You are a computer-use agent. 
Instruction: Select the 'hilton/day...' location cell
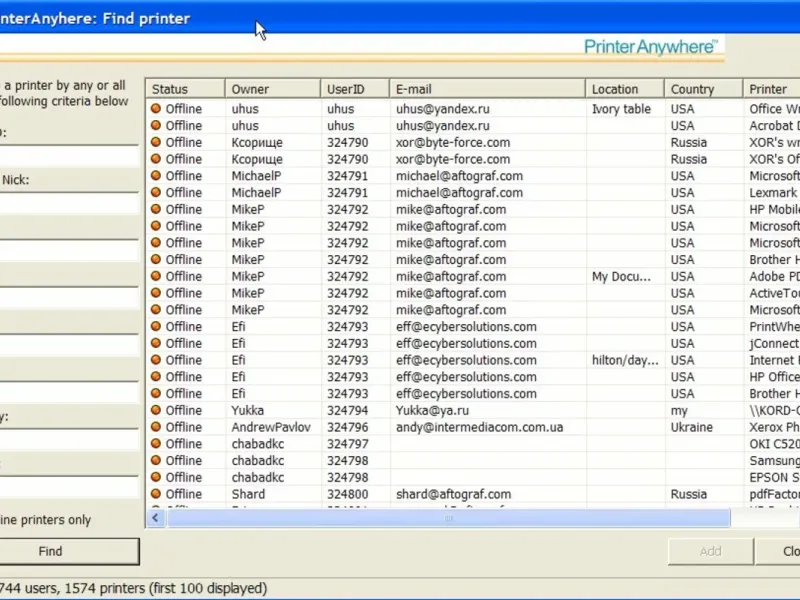625,360
